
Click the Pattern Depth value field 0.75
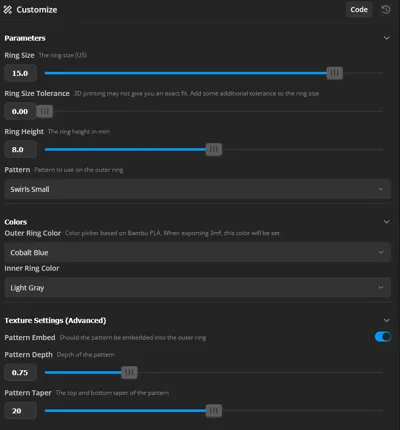[x=20, y=372]
